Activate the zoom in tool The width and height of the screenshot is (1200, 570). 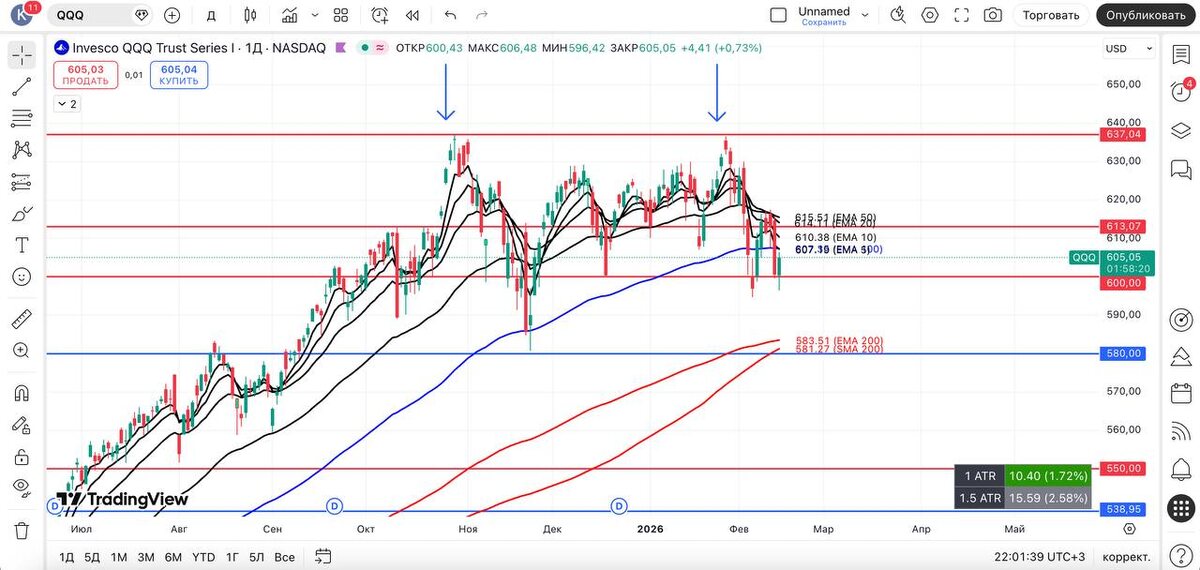coord(21,350)
